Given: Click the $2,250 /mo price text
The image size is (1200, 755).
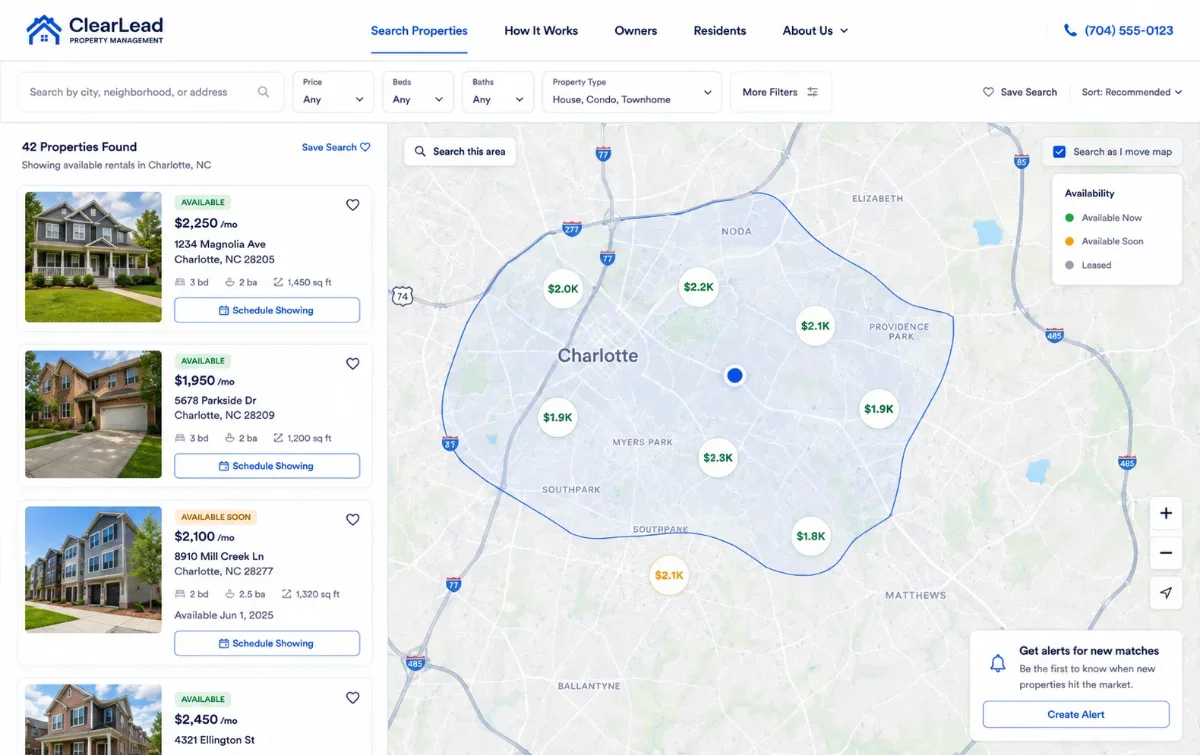Looking at the screenshot, I should point(205,224).
